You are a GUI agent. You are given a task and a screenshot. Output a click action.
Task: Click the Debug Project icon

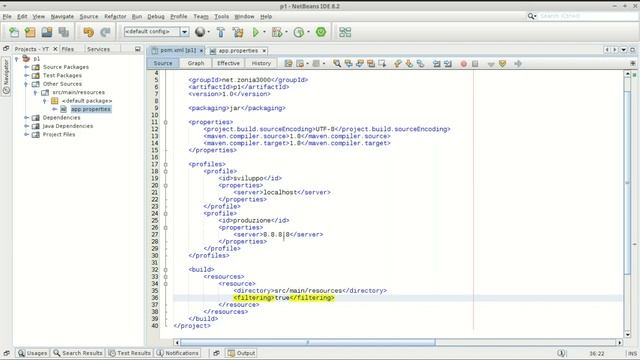(x=277, y=32)
